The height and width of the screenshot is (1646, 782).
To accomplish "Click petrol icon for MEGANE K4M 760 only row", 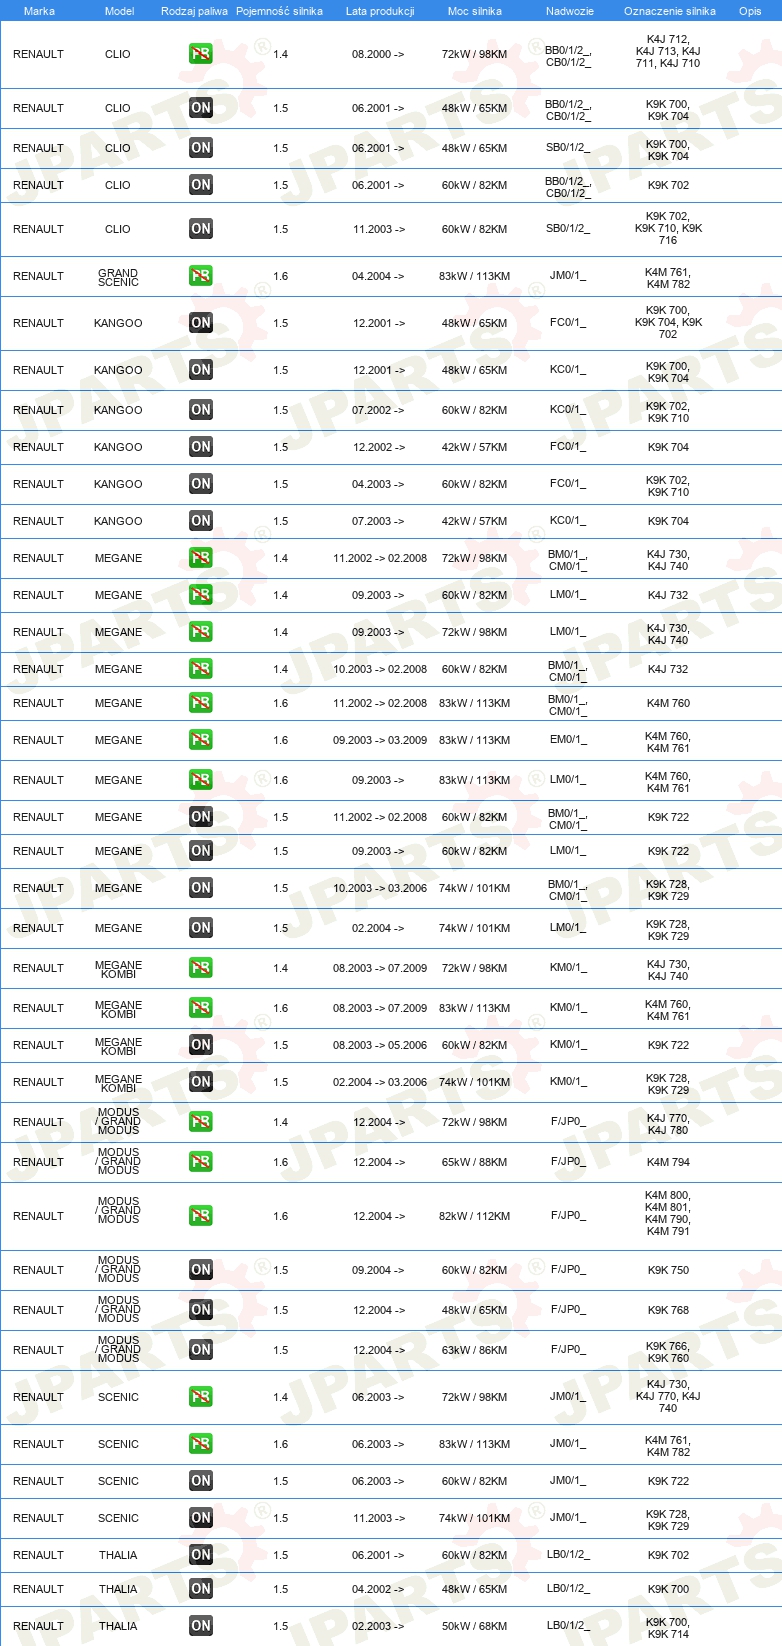I will [201, 703].
